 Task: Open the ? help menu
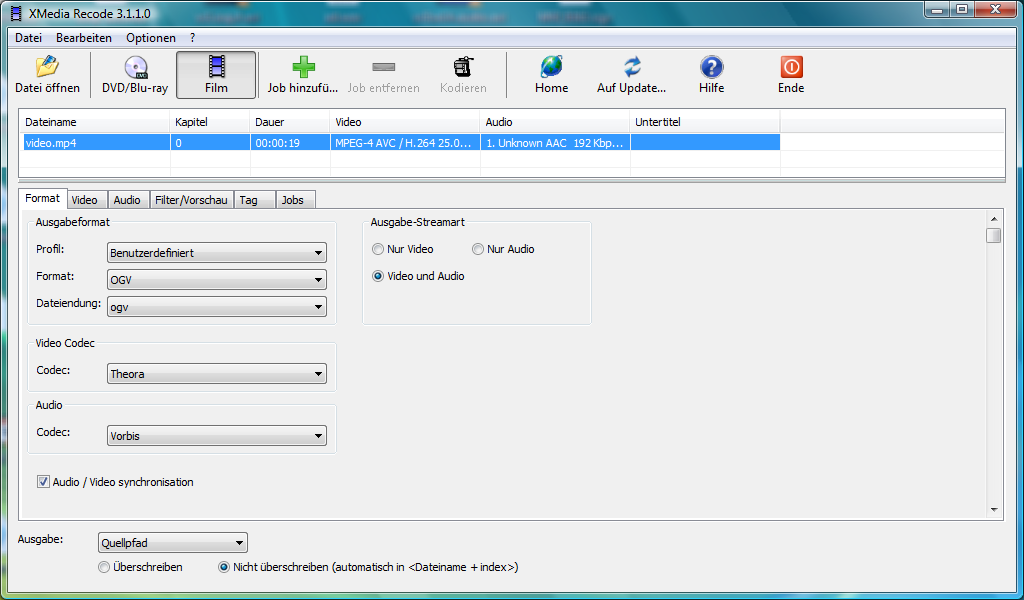193,38
